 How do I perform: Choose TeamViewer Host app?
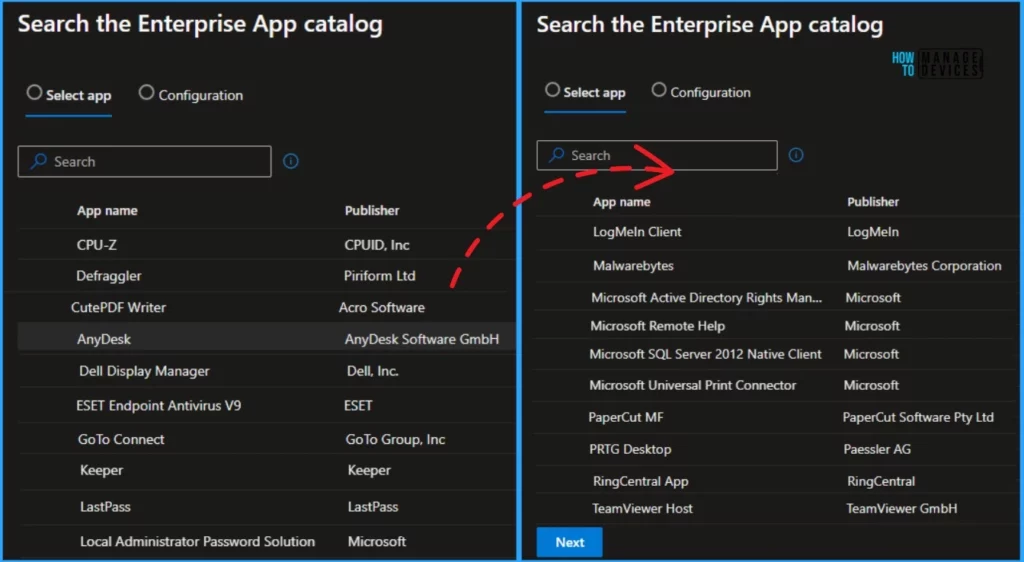point(642,508)
